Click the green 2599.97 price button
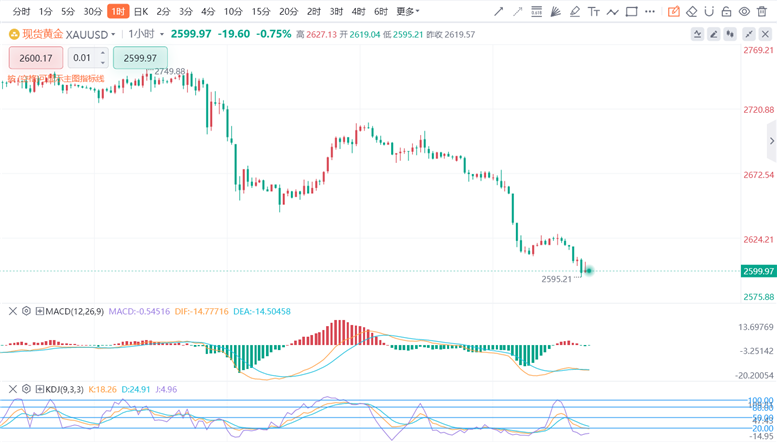Screen dimensions: 777x444 pyautogui.click(x=140, y=58)
